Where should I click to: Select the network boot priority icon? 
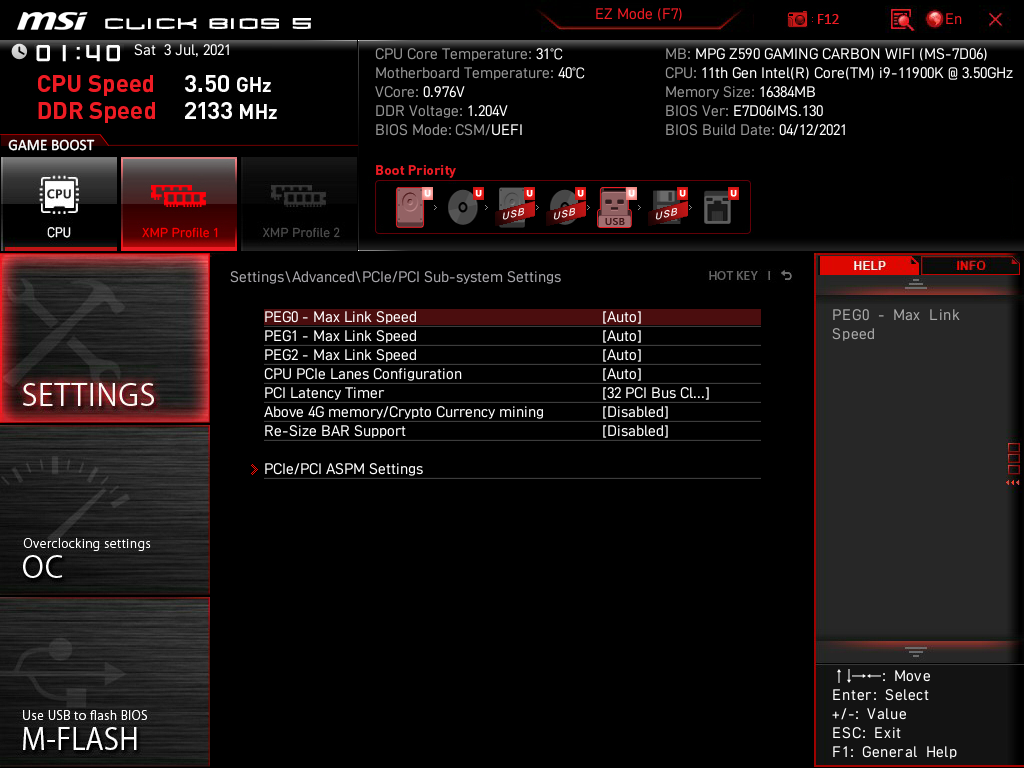pos(720,207)
